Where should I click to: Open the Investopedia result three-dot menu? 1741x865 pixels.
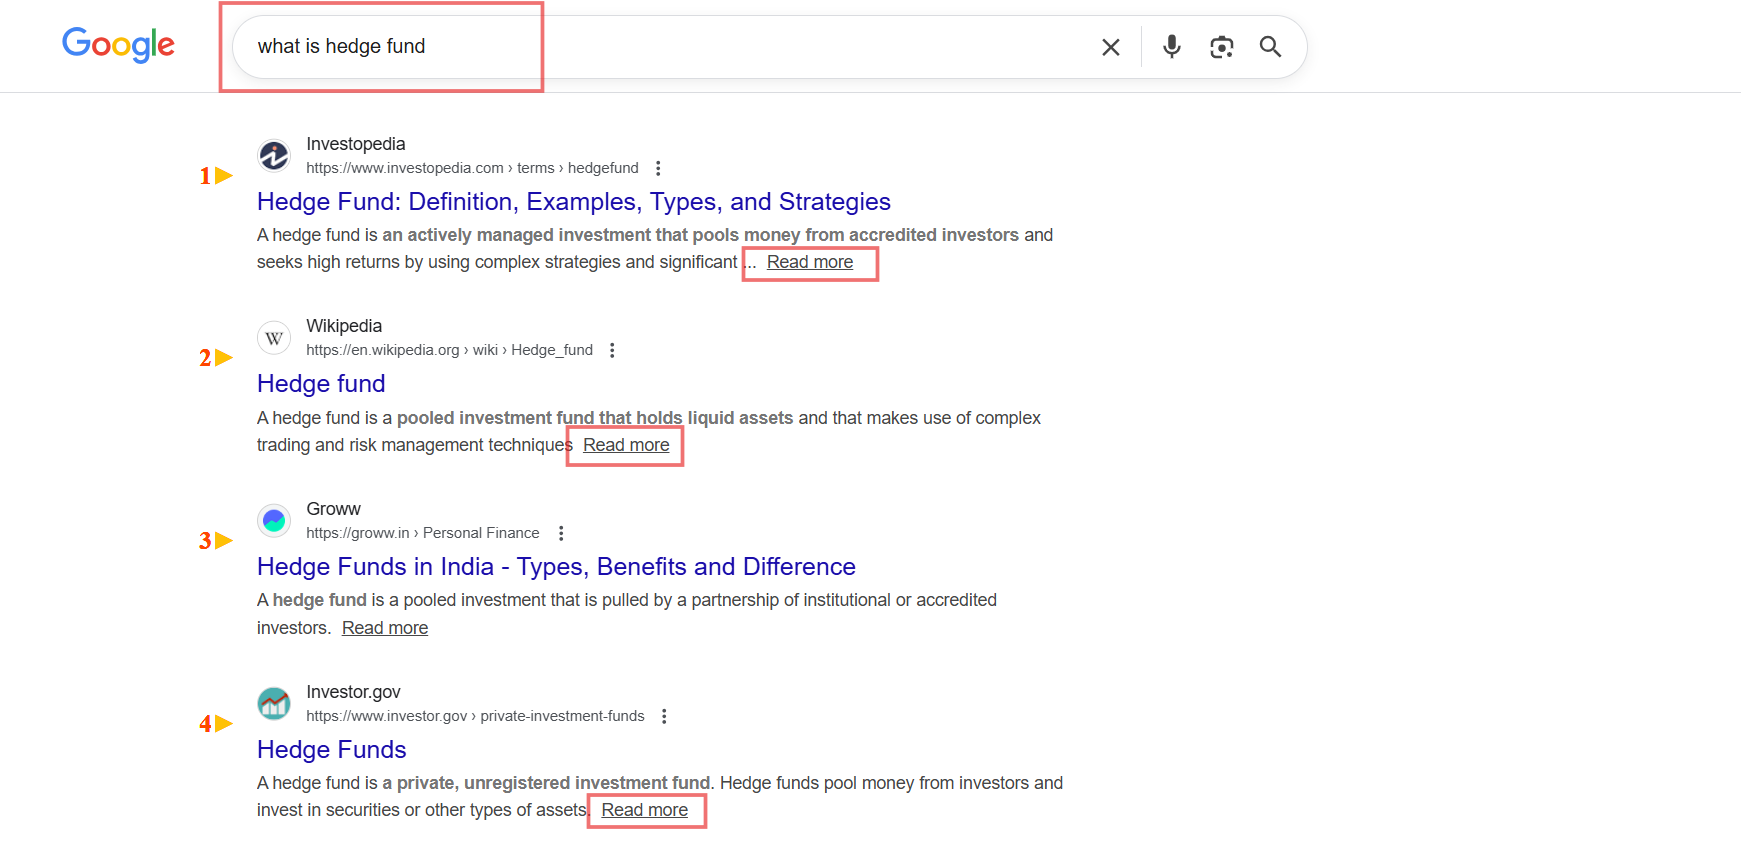coord(658,168)
